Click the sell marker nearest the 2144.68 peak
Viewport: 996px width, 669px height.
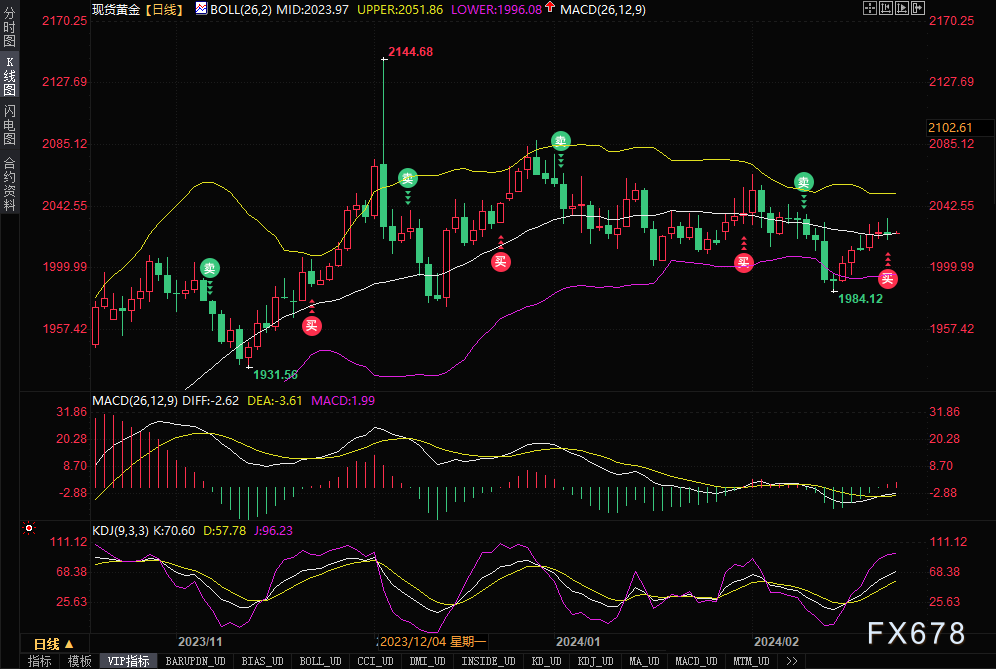[408, 178]
